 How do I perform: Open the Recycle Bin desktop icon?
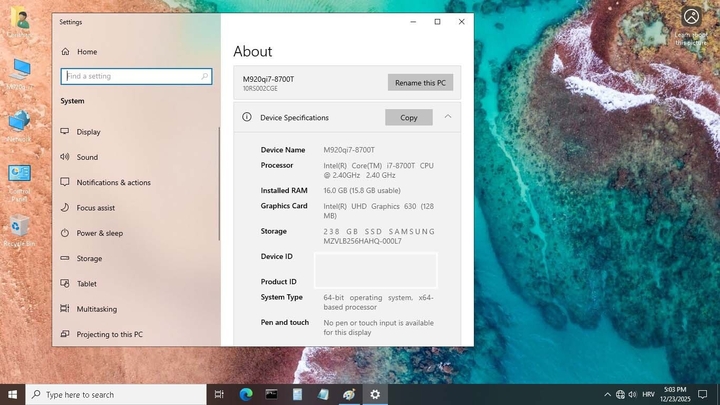point(18,230)
